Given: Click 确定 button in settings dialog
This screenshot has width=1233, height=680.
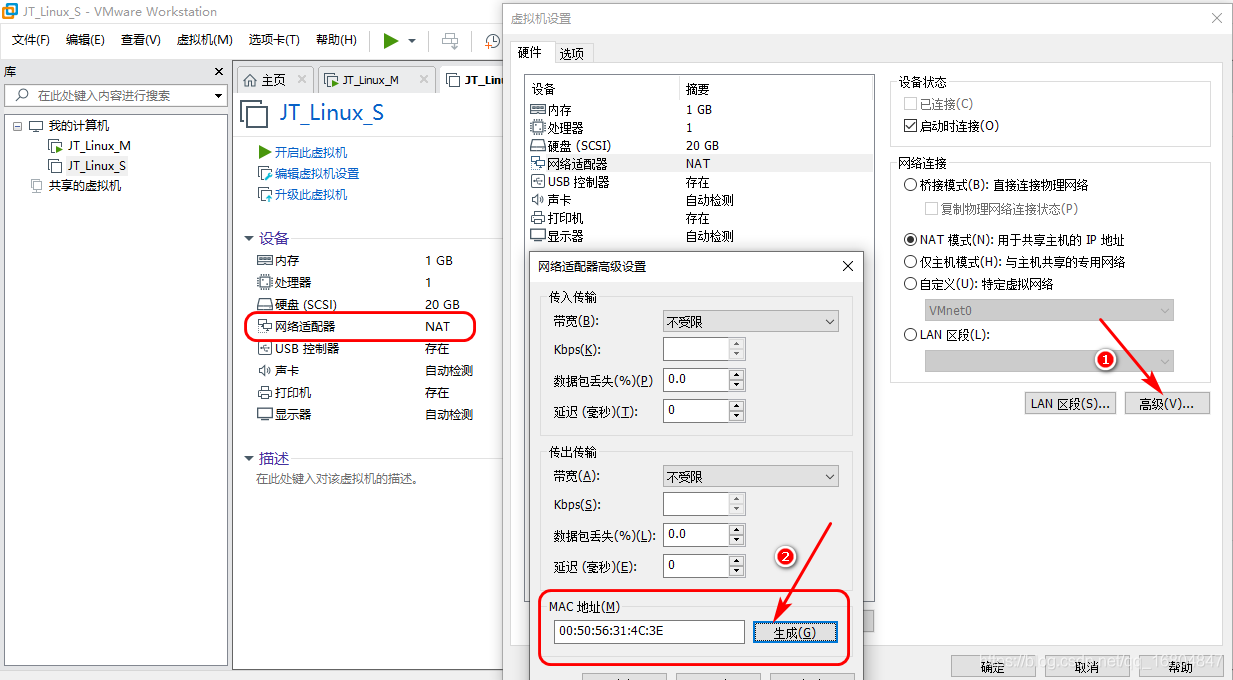Looking at the screenshot, I should 993,667.
